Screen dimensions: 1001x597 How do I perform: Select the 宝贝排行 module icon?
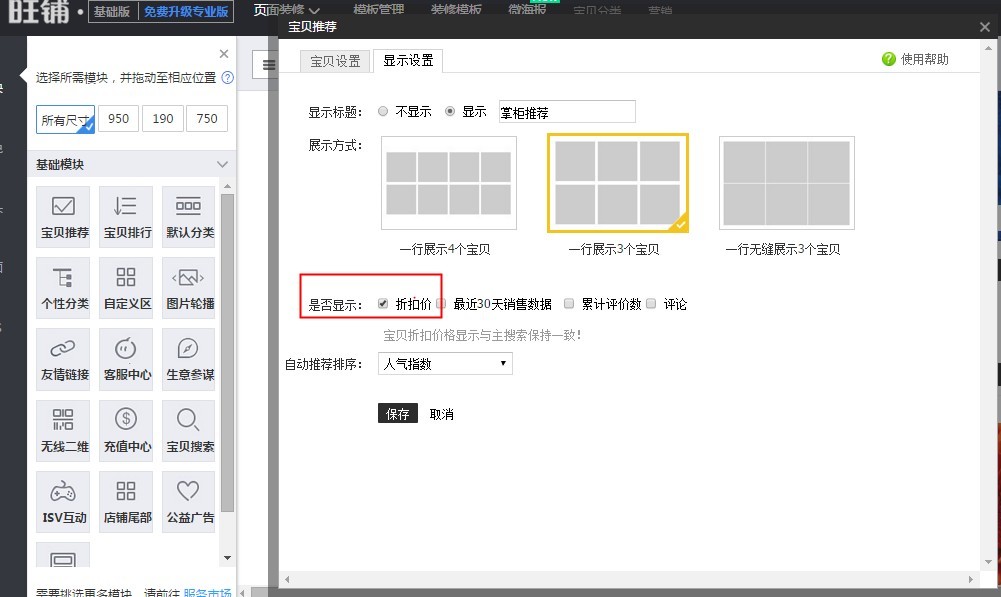tap(126, 216)
